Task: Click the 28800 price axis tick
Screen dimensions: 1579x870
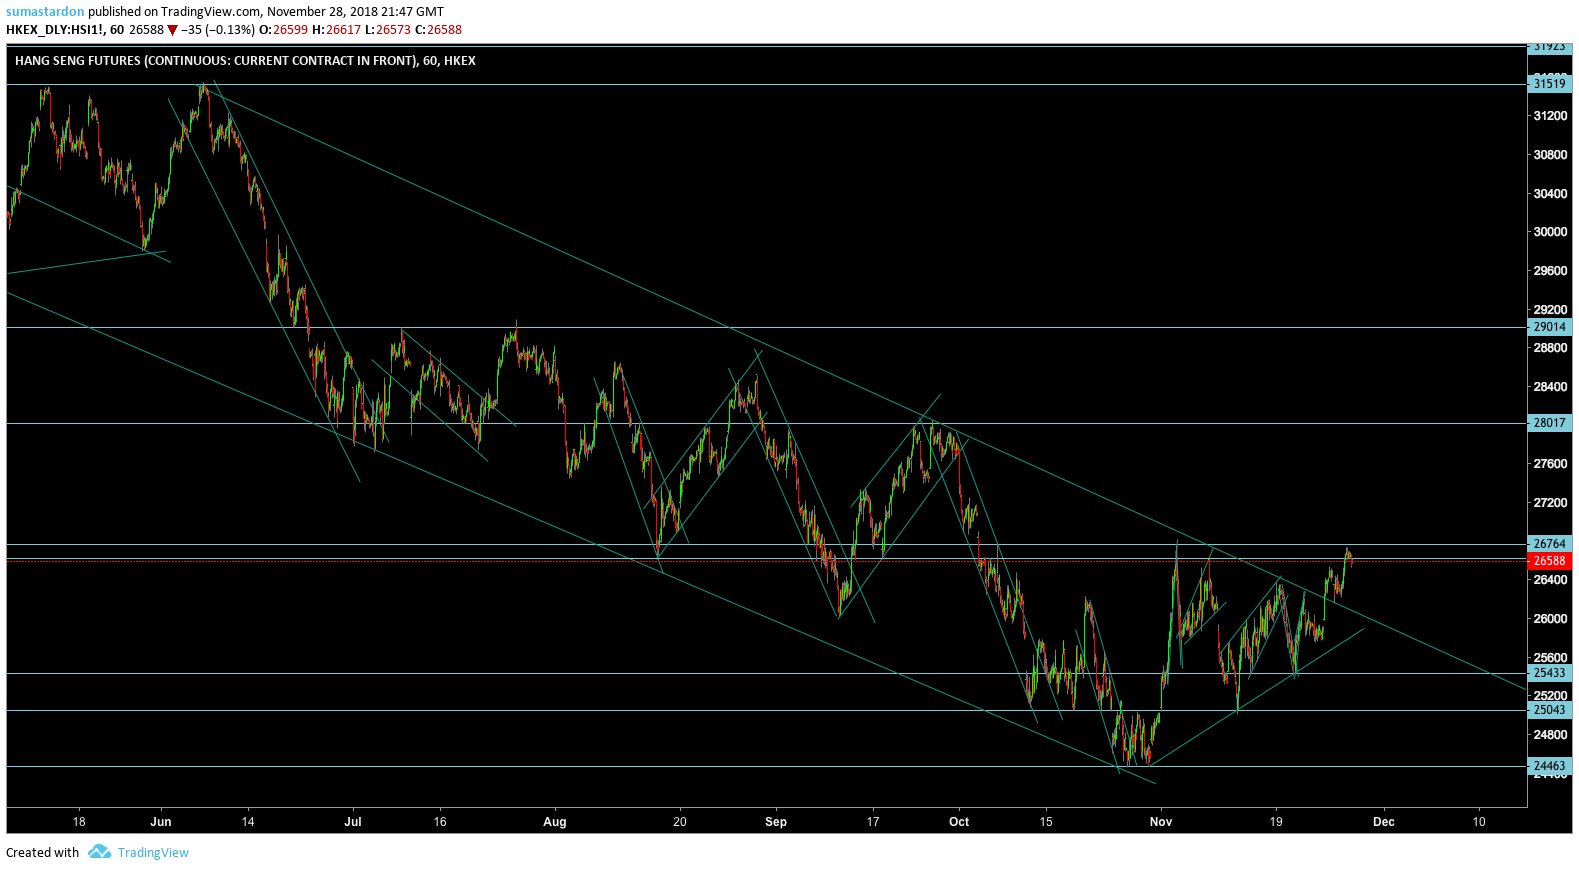Action: [1550, 348]
